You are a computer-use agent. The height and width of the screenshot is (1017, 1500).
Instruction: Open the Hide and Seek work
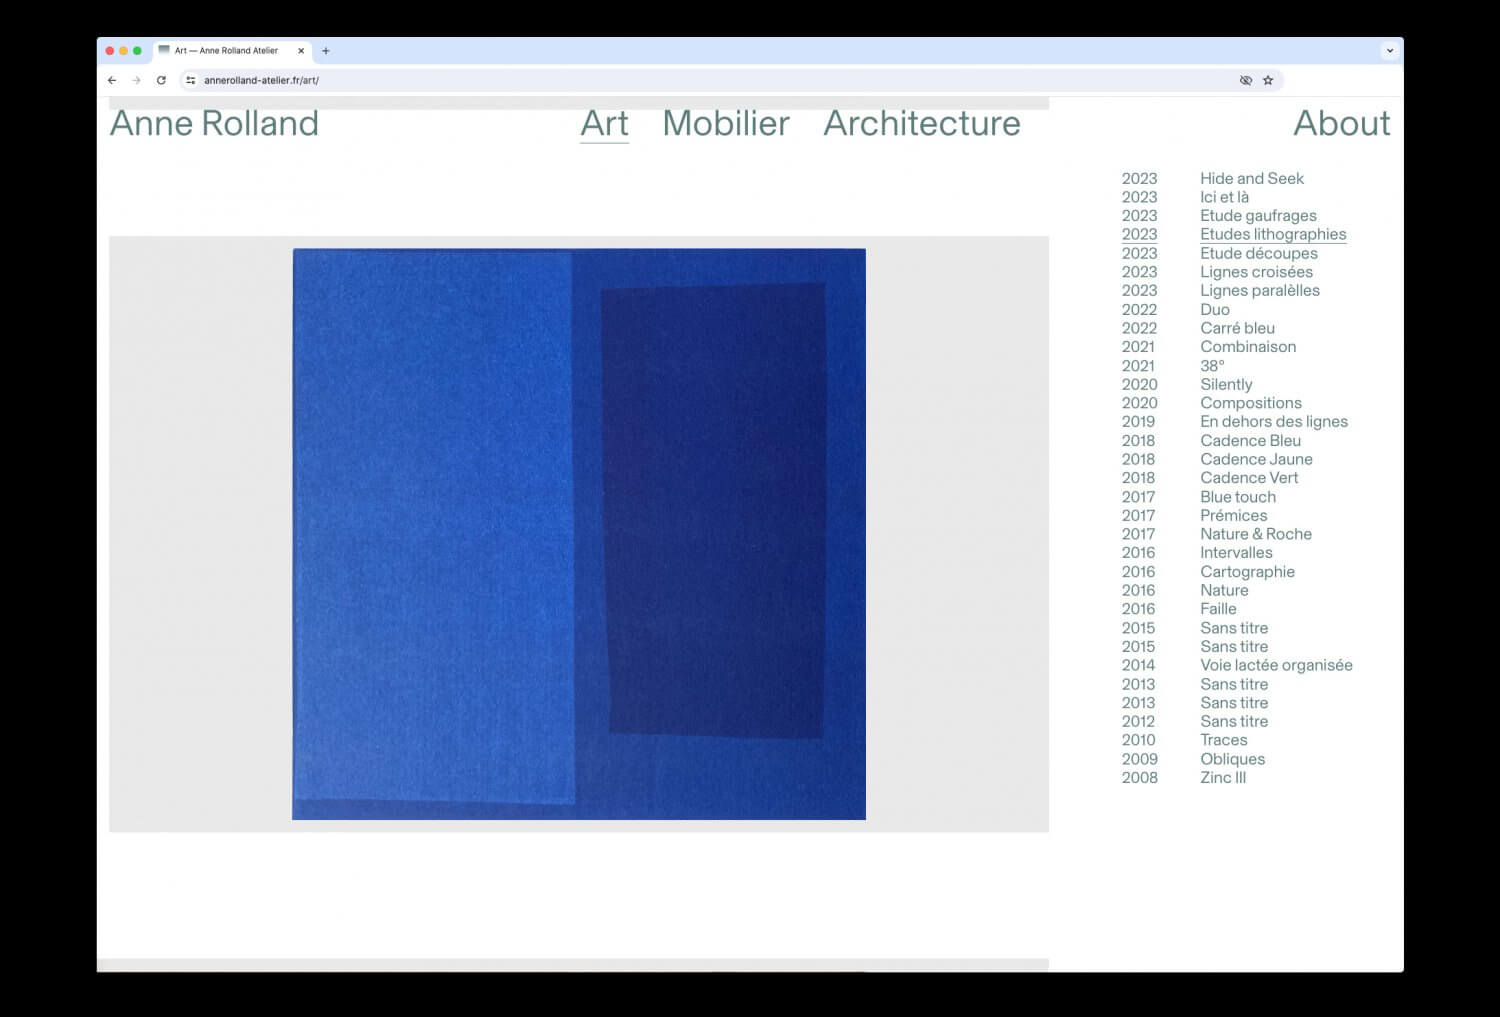click(1252, 178)
